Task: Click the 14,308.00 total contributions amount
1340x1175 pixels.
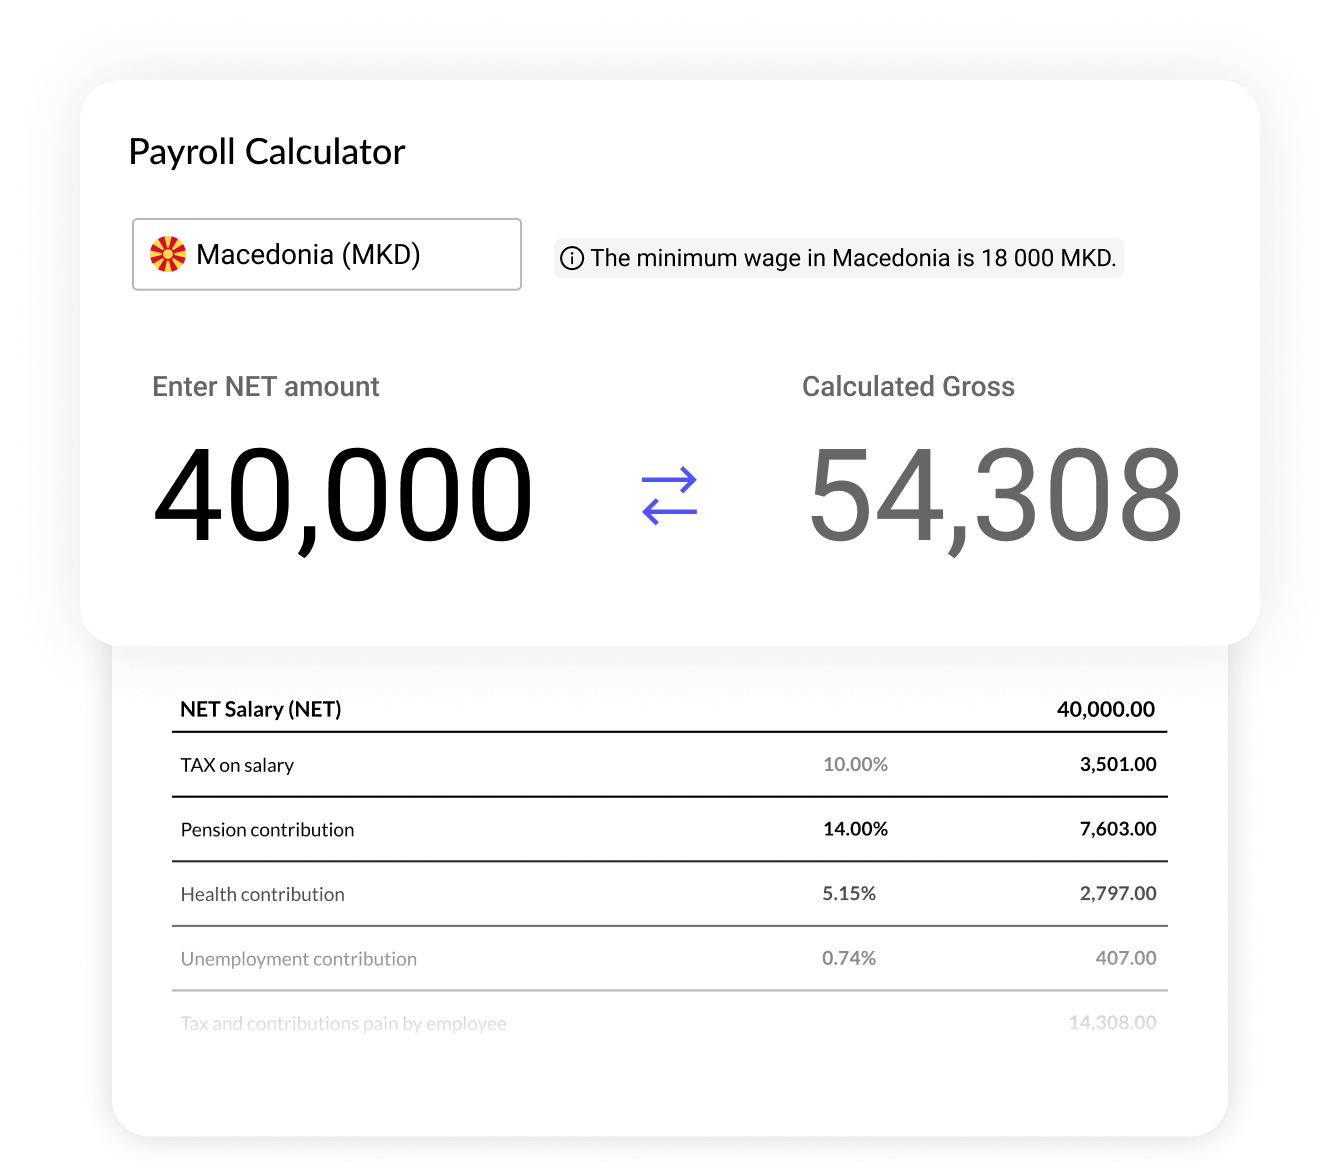Action: coord(1112,1023)
